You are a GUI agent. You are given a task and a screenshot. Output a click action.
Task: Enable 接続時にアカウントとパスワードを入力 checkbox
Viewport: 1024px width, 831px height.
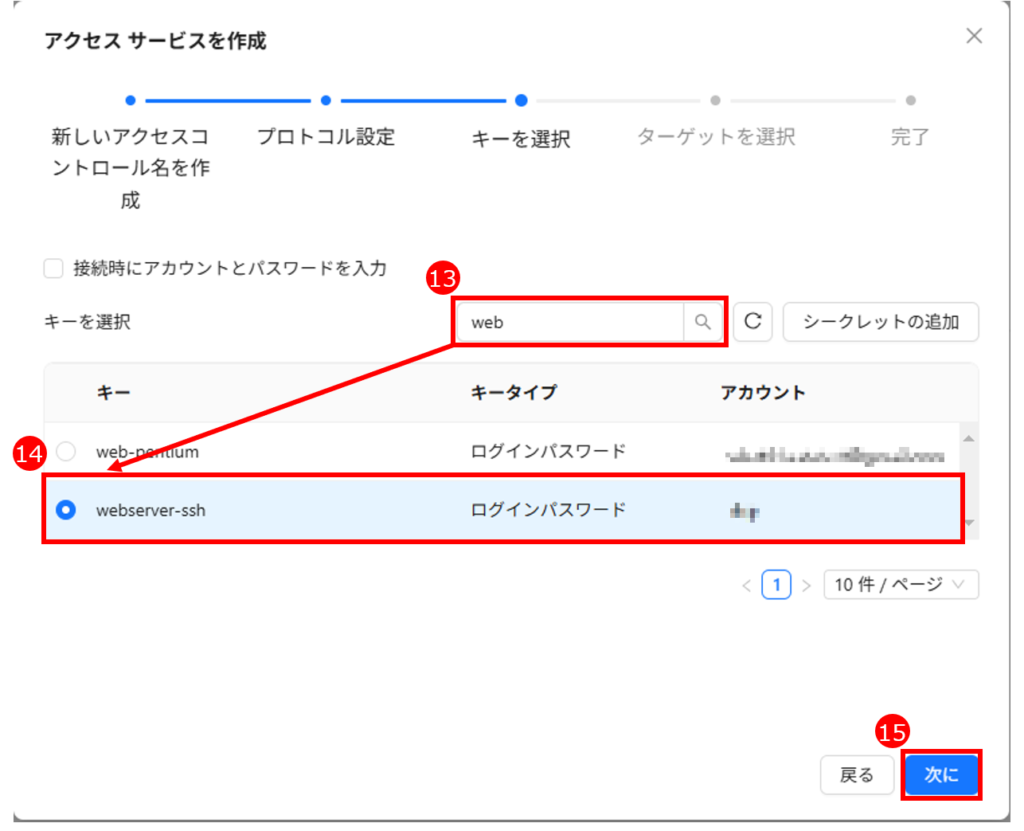coord(53,268)
